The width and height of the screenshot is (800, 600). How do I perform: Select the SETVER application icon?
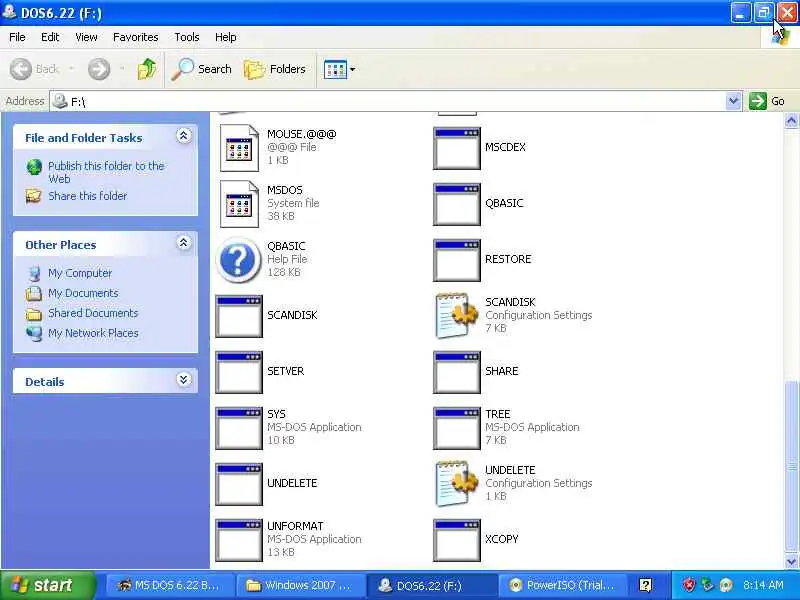[239, 372]
